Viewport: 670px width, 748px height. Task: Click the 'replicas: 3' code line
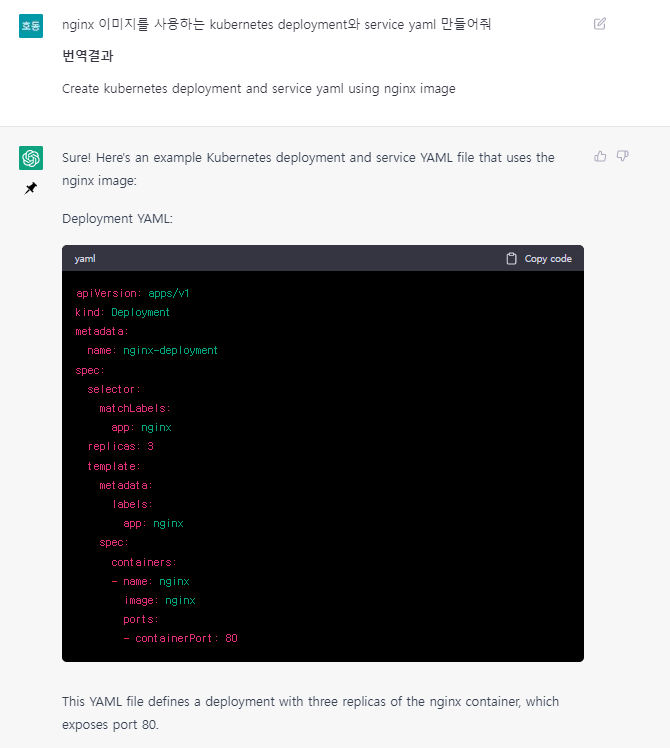[x=120, y=447]
